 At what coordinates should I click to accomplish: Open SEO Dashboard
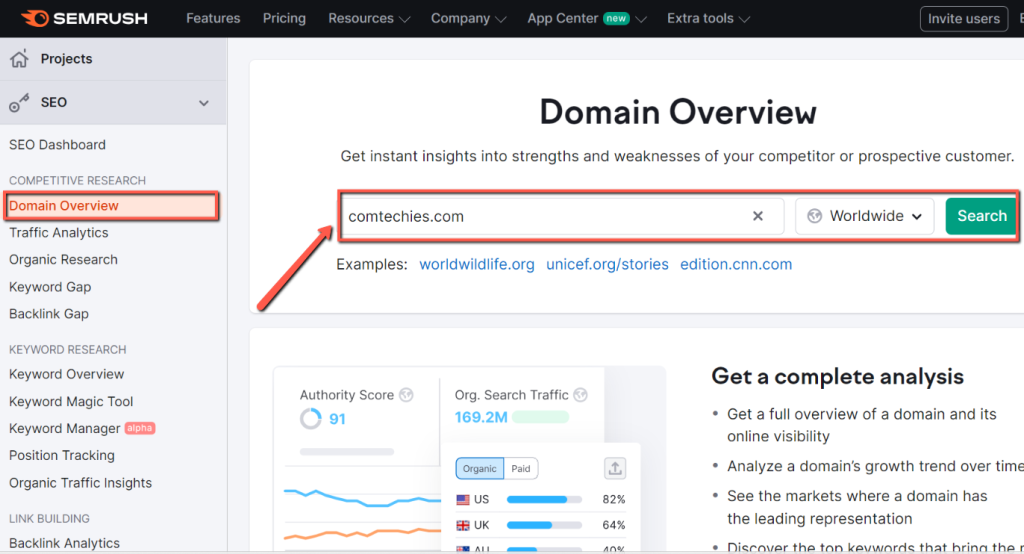pos(57,145)
